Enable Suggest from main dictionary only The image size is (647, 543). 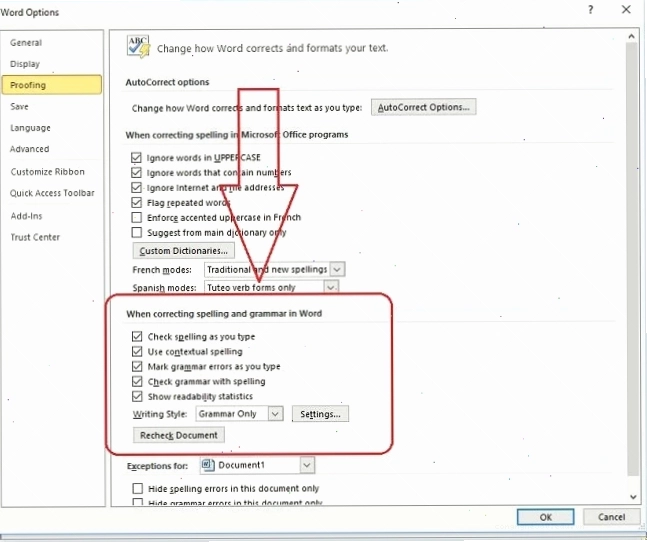pos(136,232)
